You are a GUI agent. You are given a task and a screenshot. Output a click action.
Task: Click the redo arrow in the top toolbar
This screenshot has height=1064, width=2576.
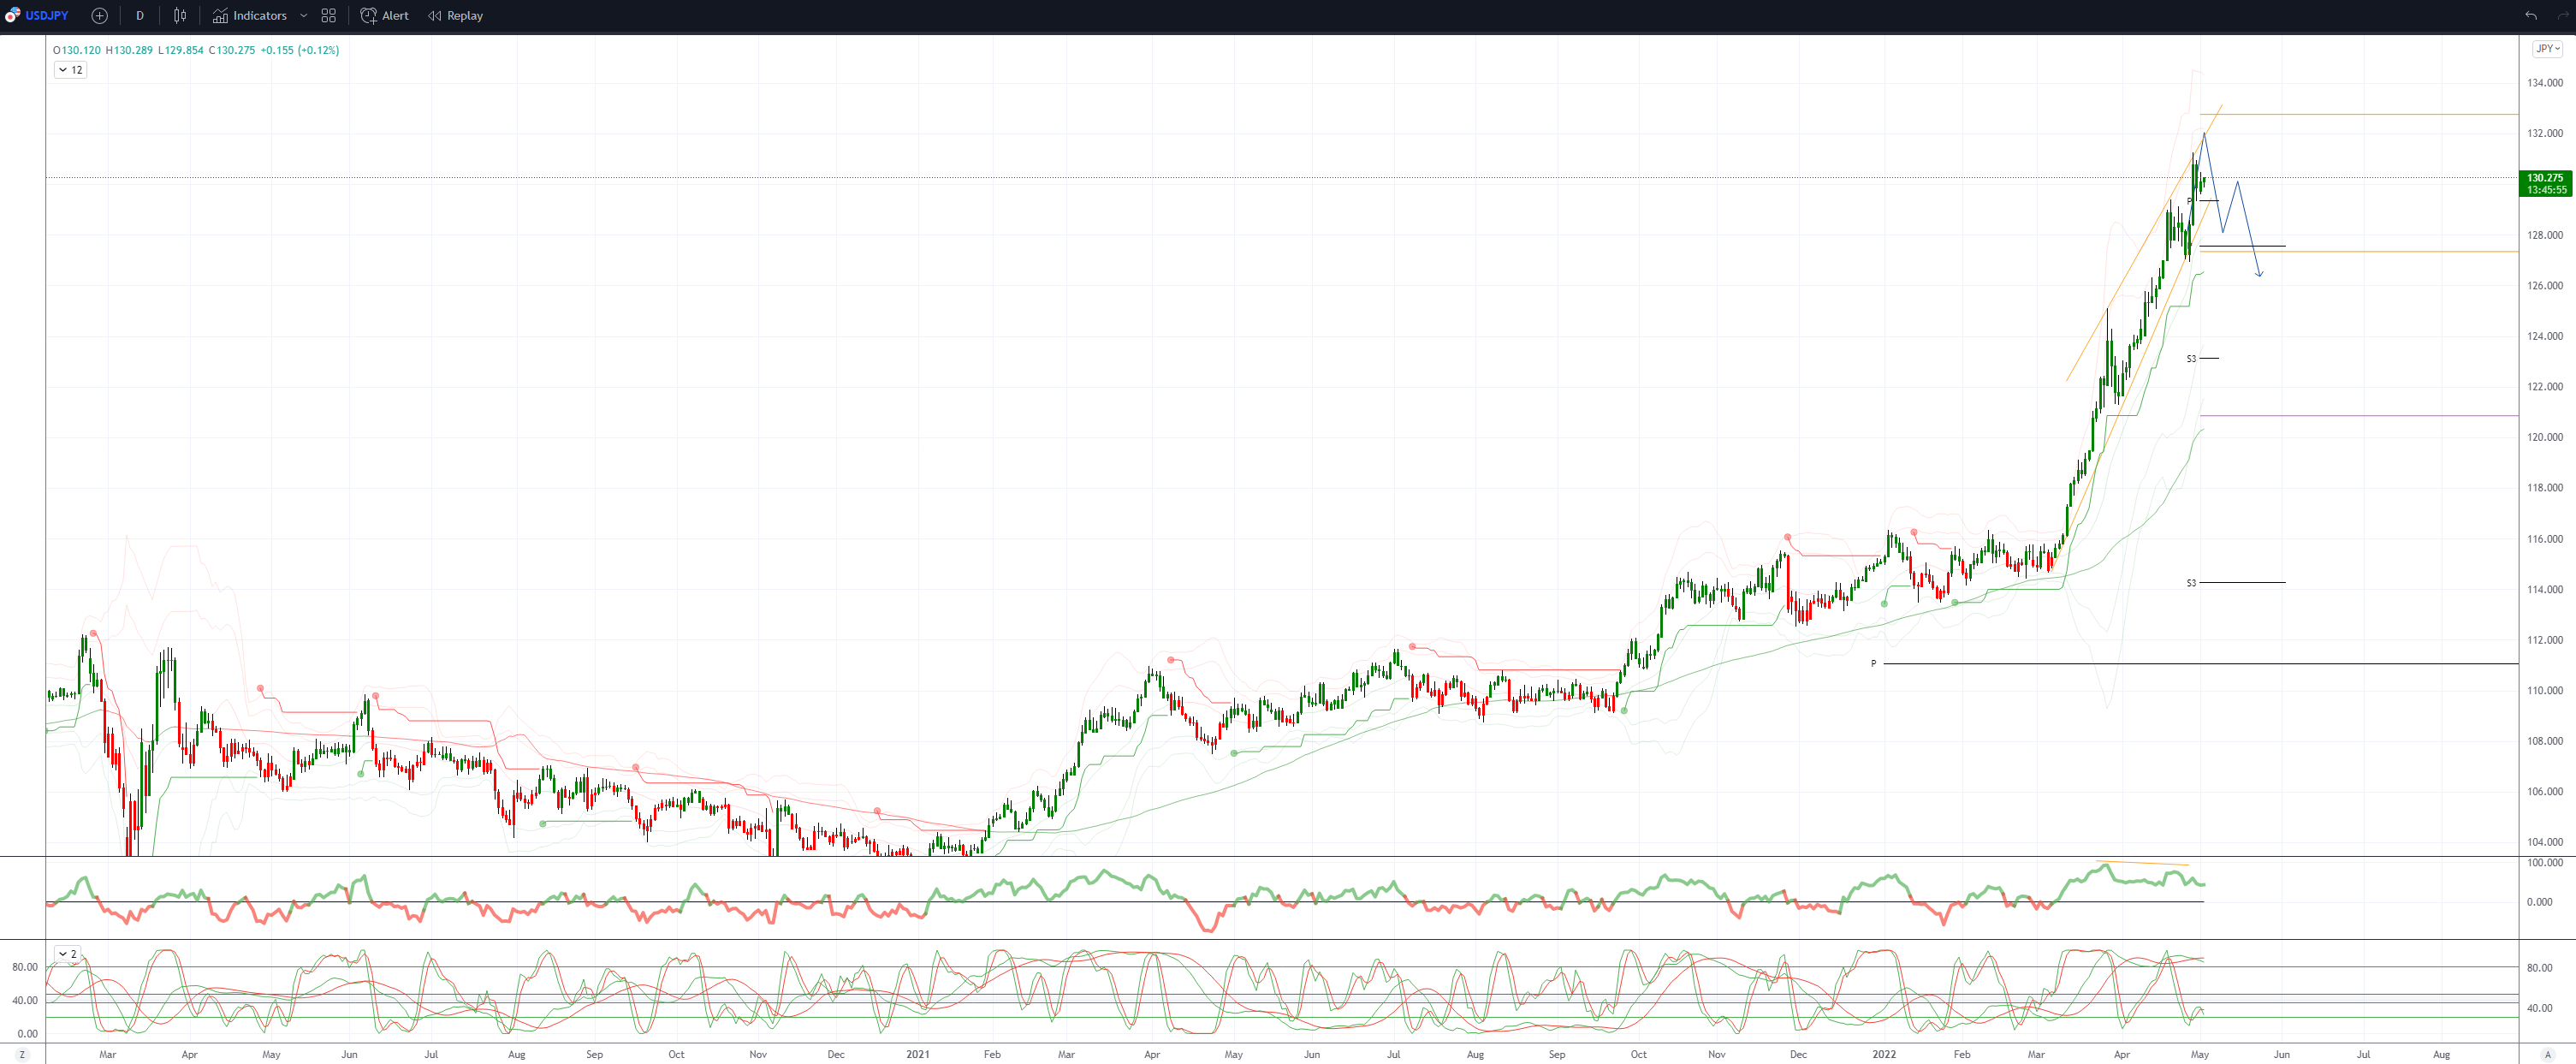point(2562,15)
